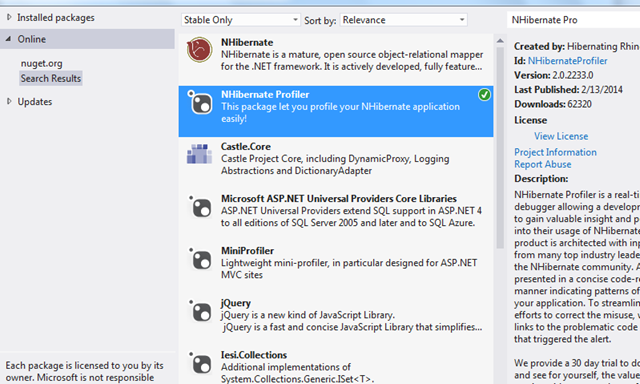The image size is (640, 384).
Task: Expand the Installed packages node
Action: (x=9, y=18)
